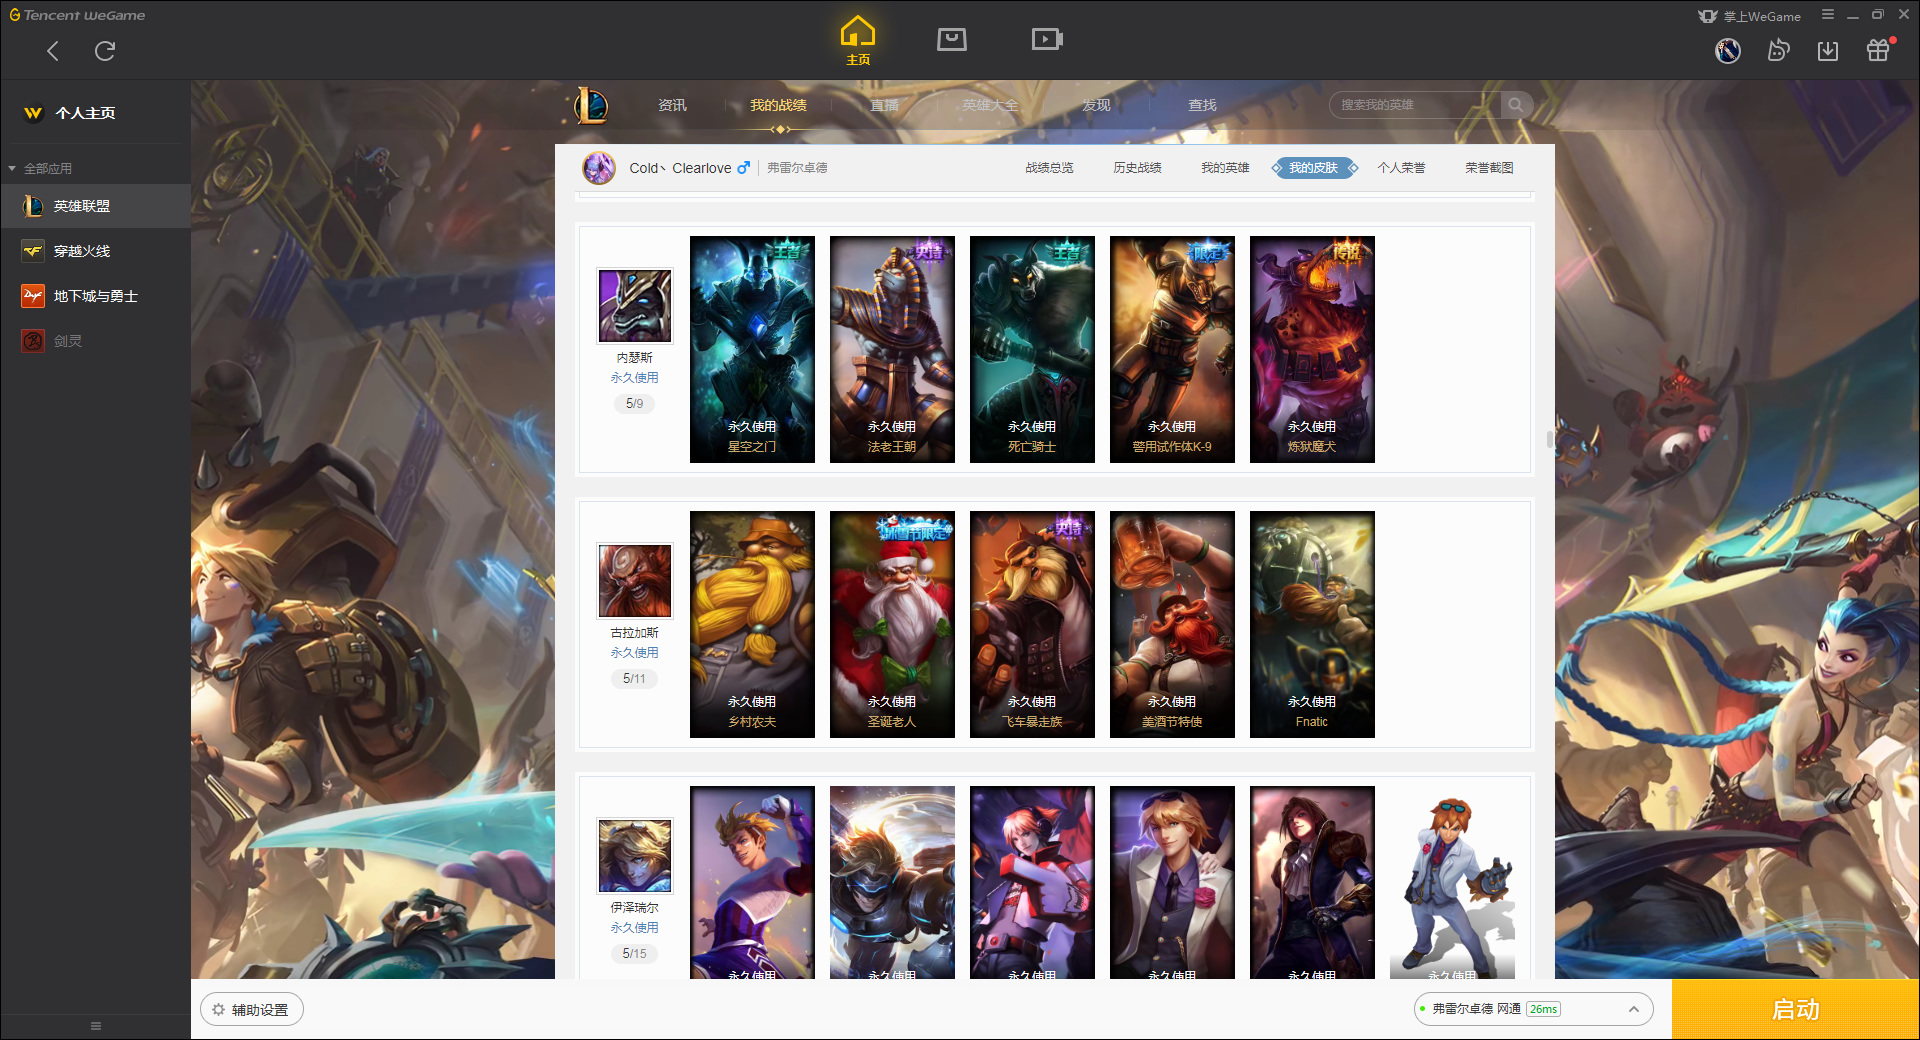Go back with the left arrow icon

[x=53, y=51]
